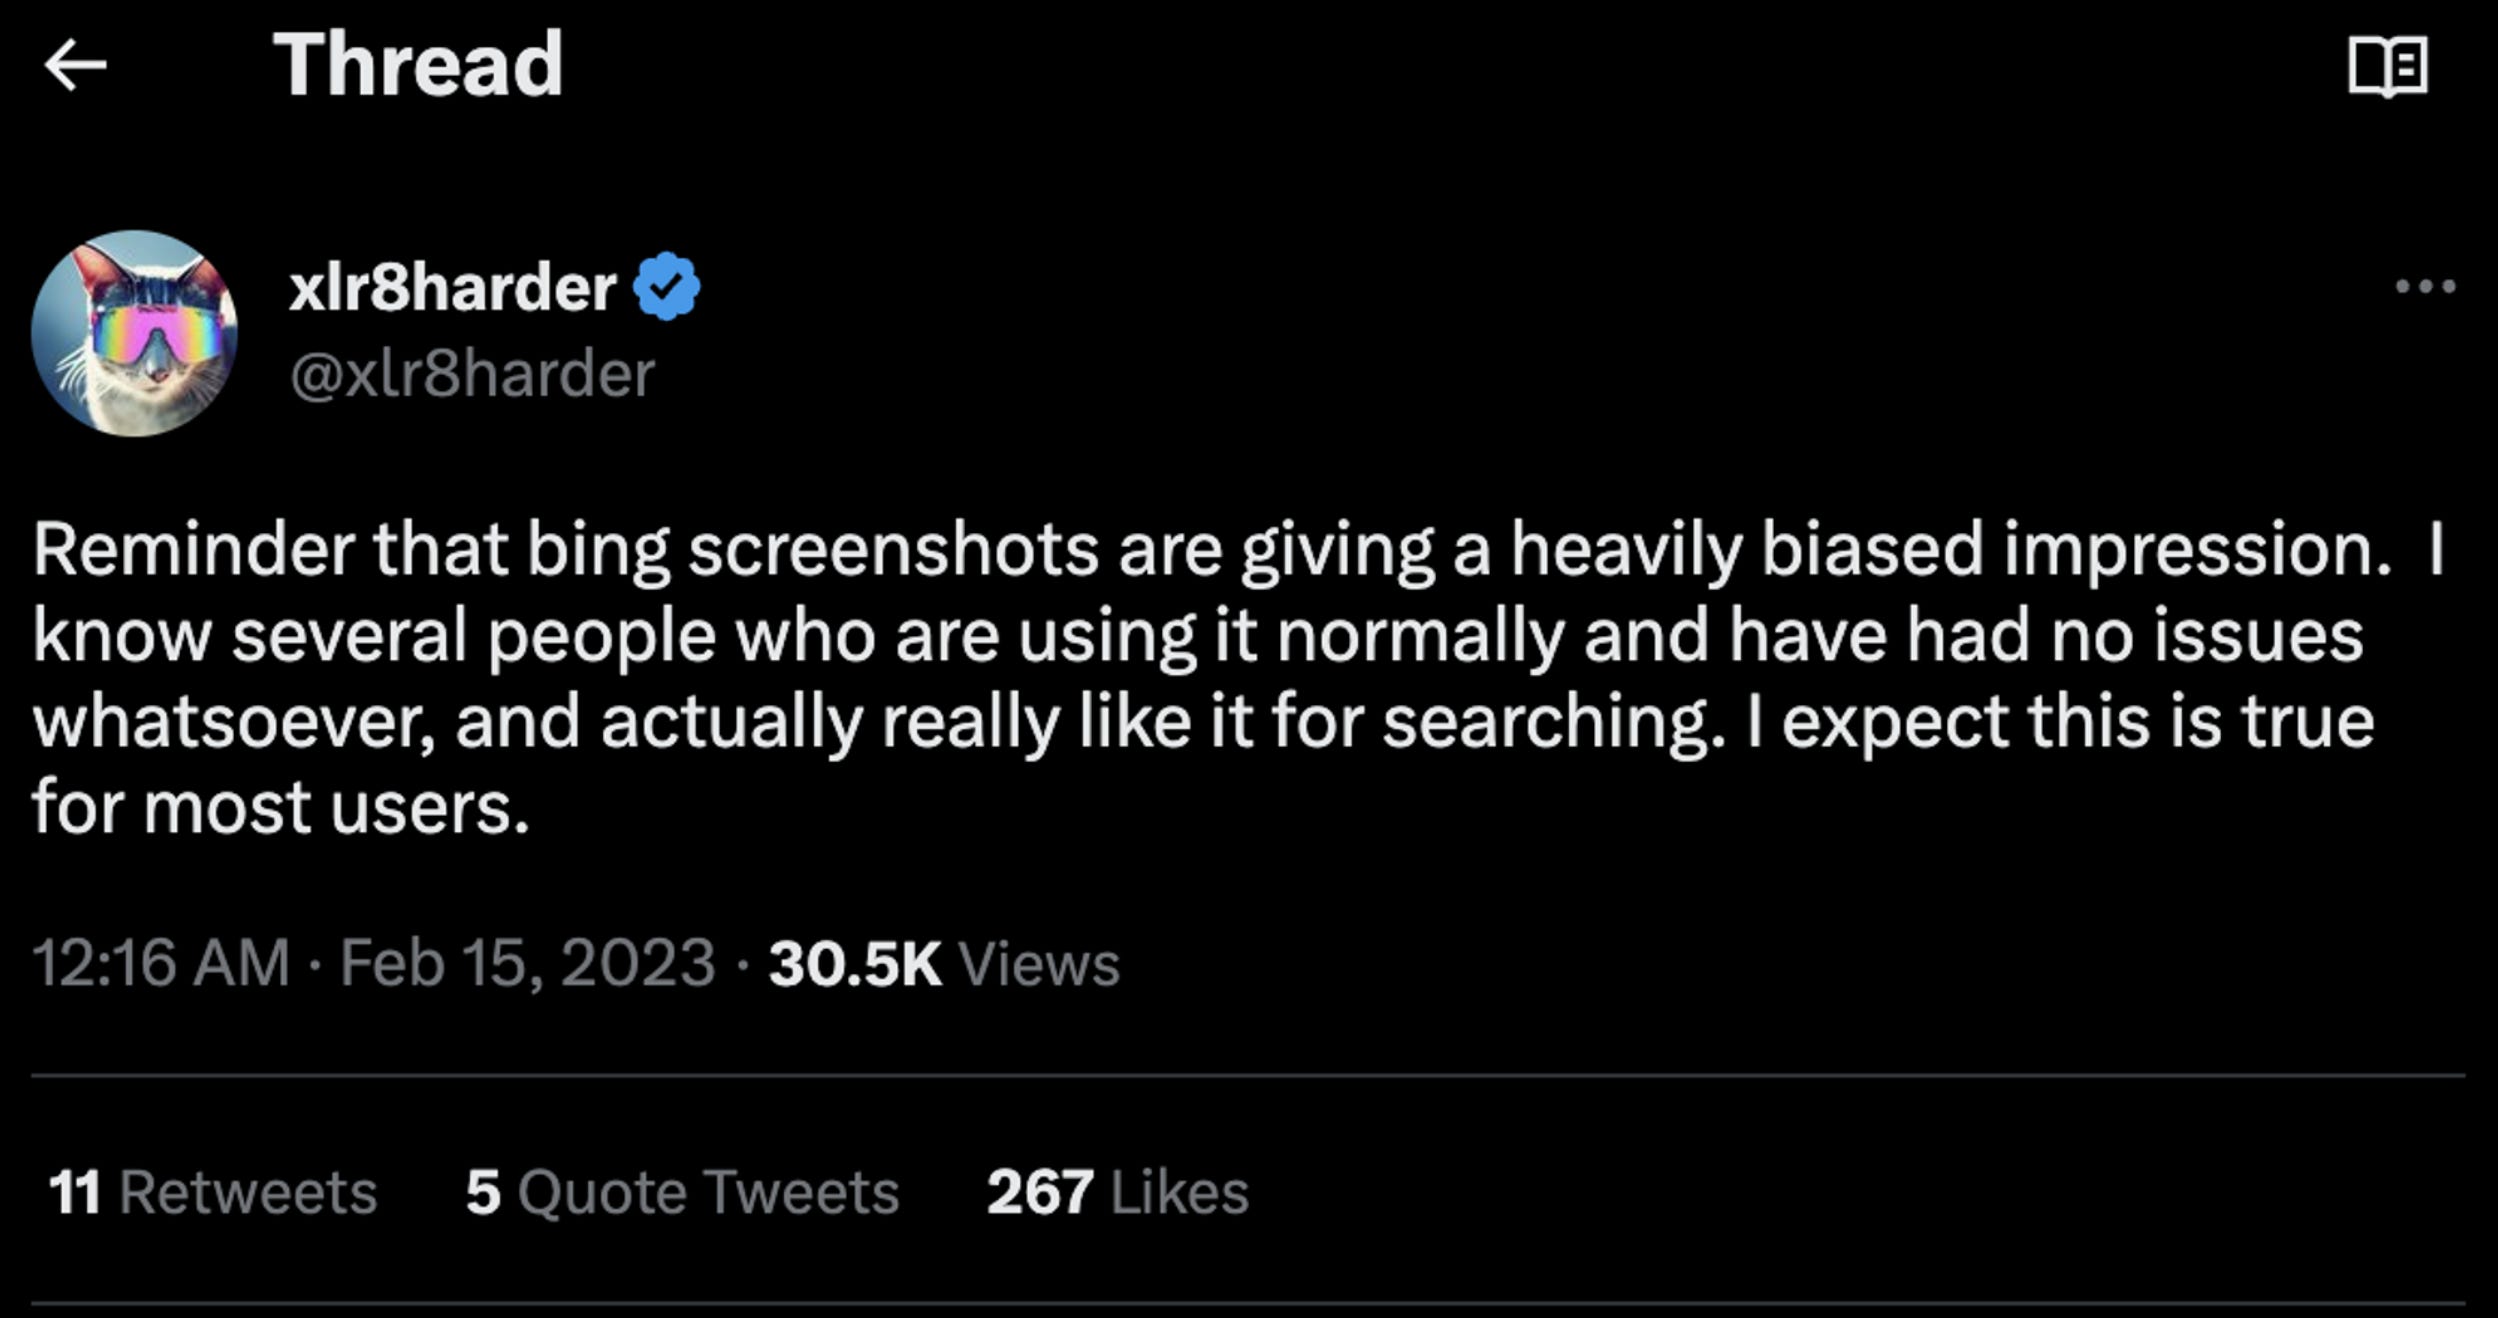Open the tweet's three-dot more menu
Viewport: 2498px width, 1318px height.
(x=2425, y=287)
